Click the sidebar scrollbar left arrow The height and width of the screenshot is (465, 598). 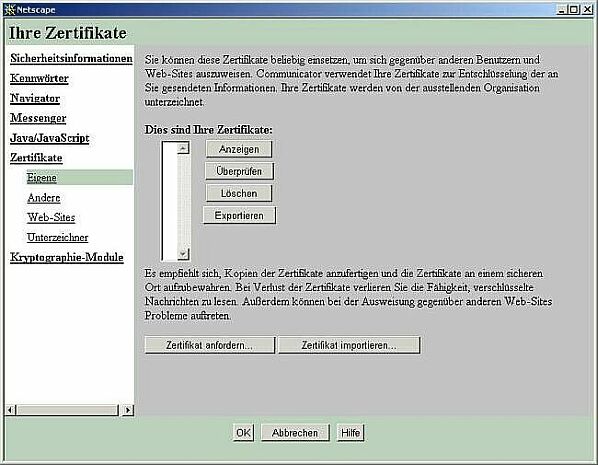pyautogui.click(x=11, y=410)
